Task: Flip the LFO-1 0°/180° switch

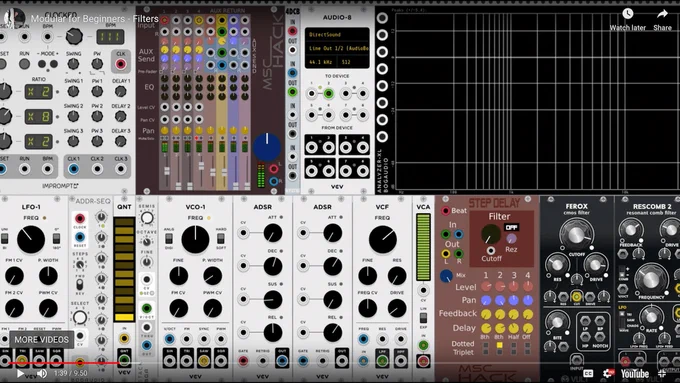Action: [56, 239]
